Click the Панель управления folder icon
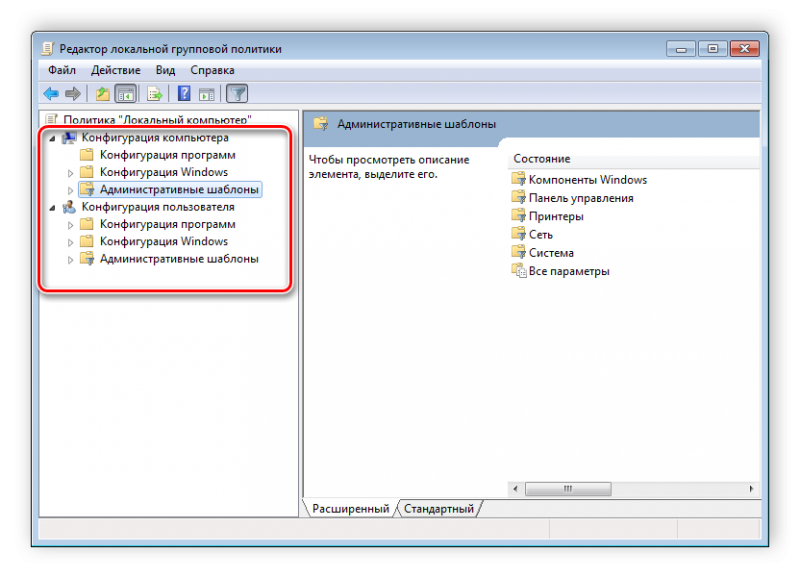The image size is (800, 578). (x=518, y=198)
